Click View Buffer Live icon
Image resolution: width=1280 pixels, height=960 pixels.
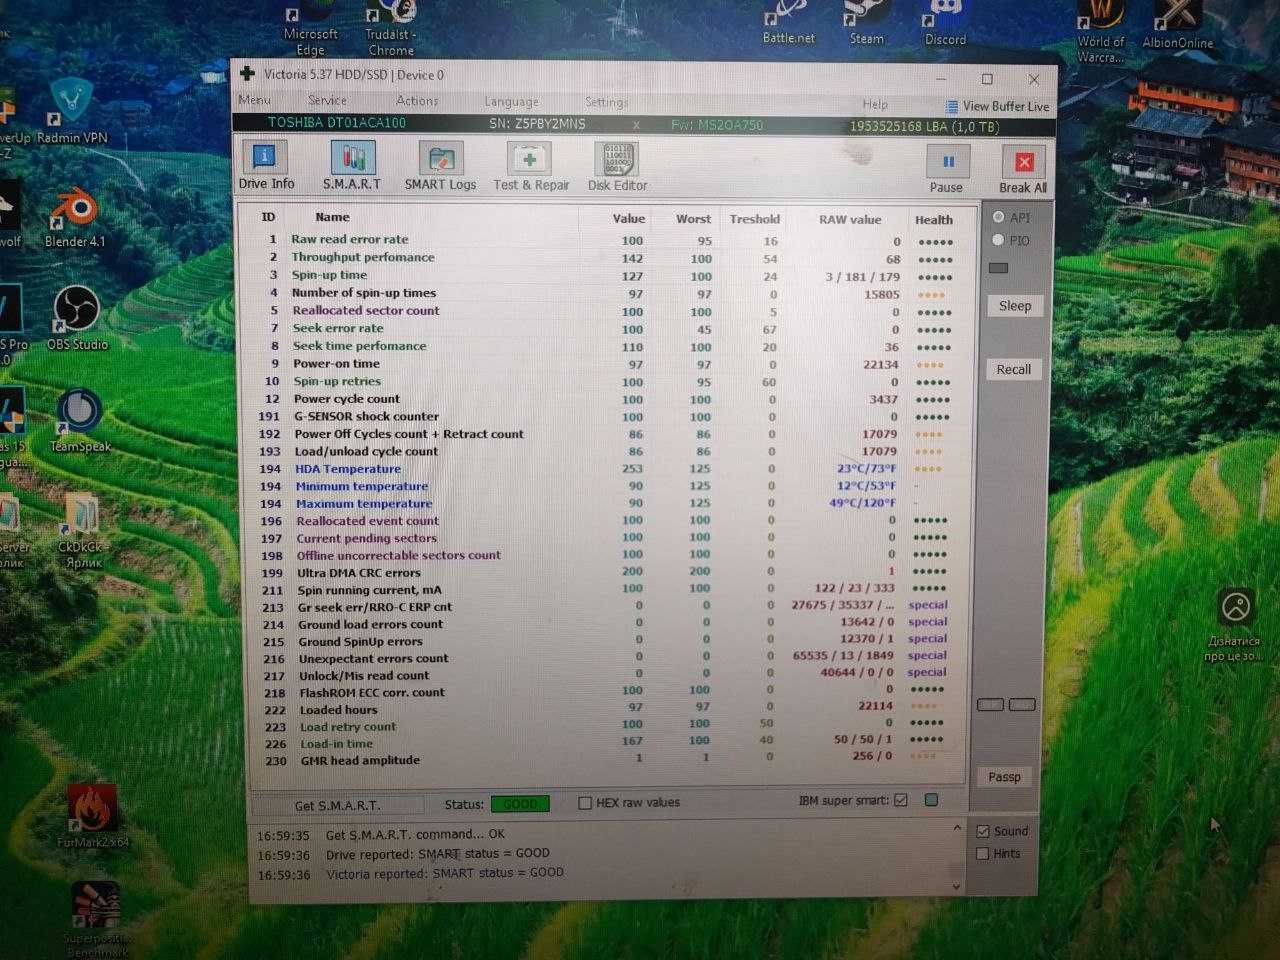[x=952, y=106]
